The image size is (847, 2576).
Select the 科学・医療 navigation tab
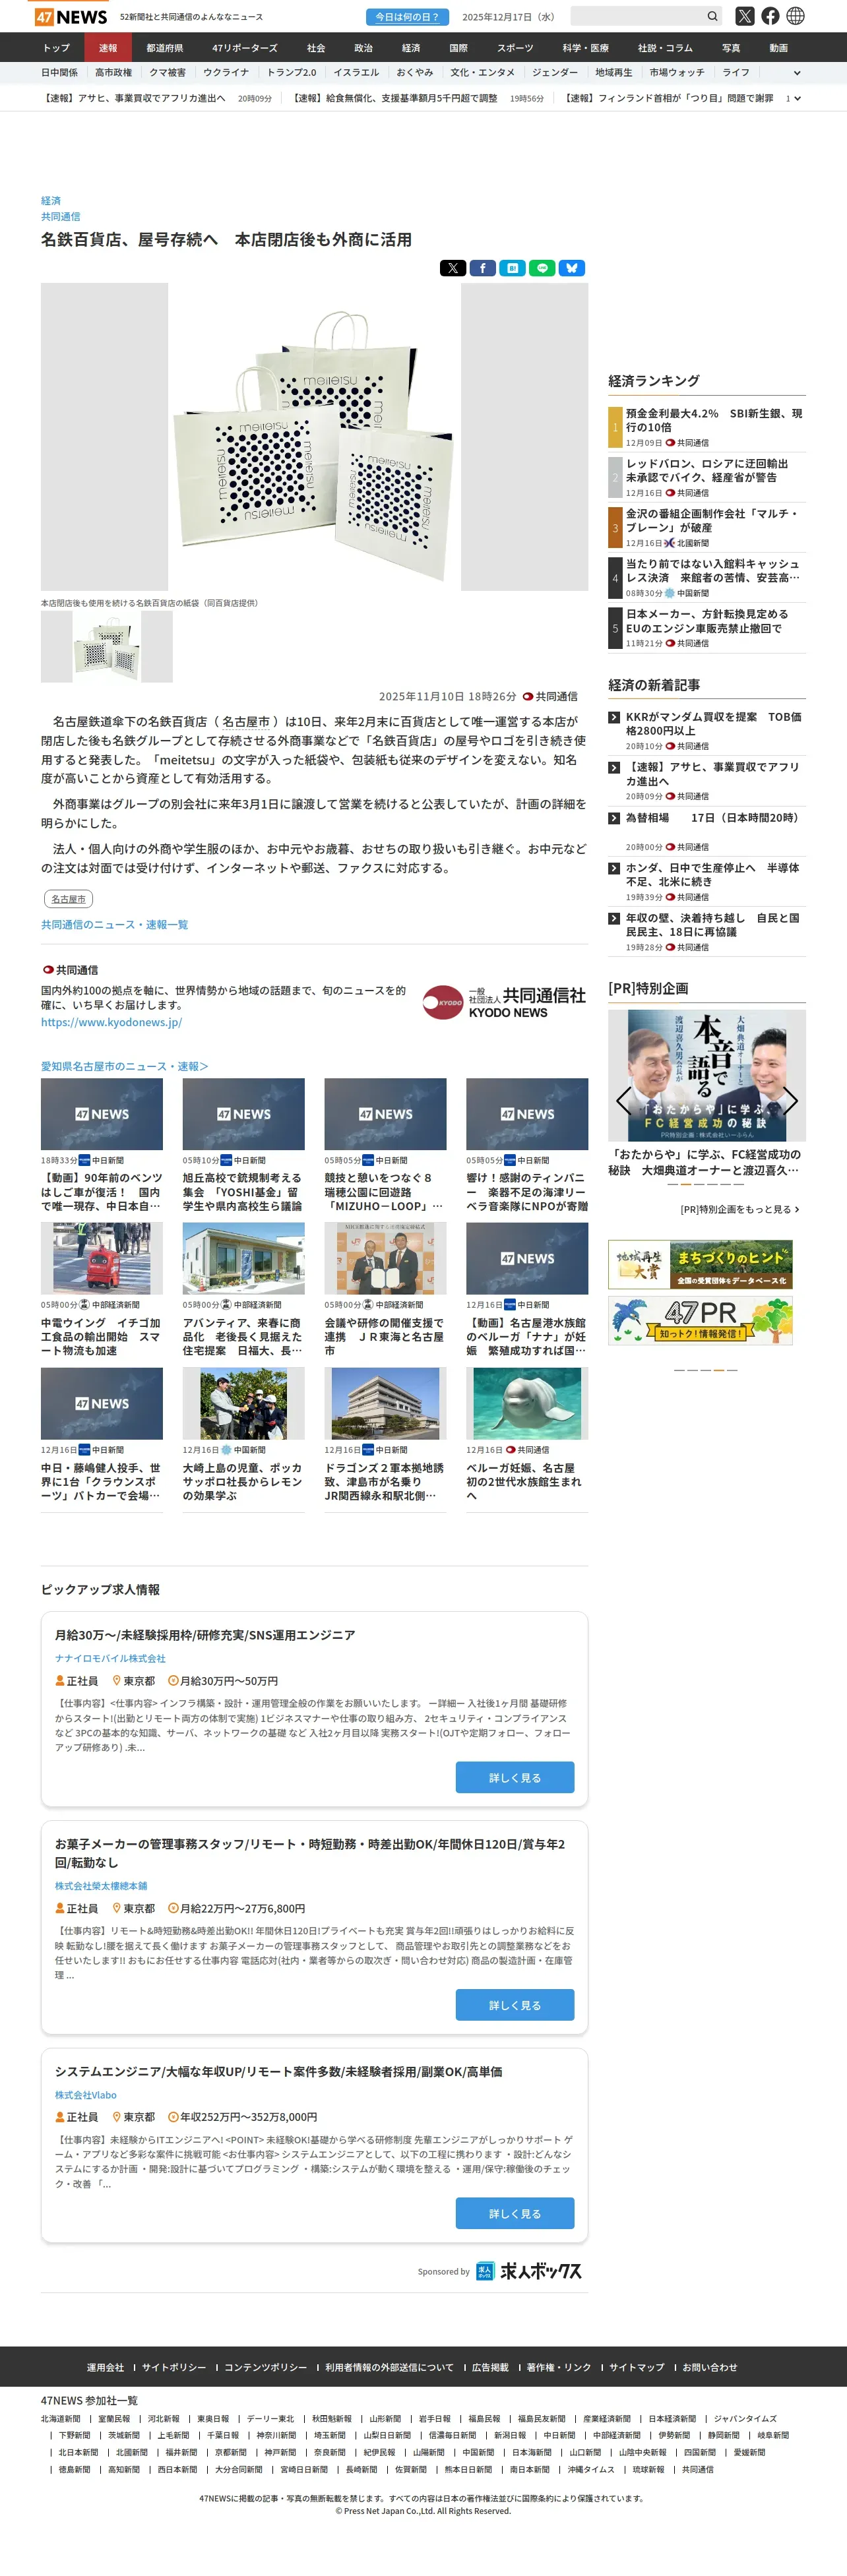(585, 48)
